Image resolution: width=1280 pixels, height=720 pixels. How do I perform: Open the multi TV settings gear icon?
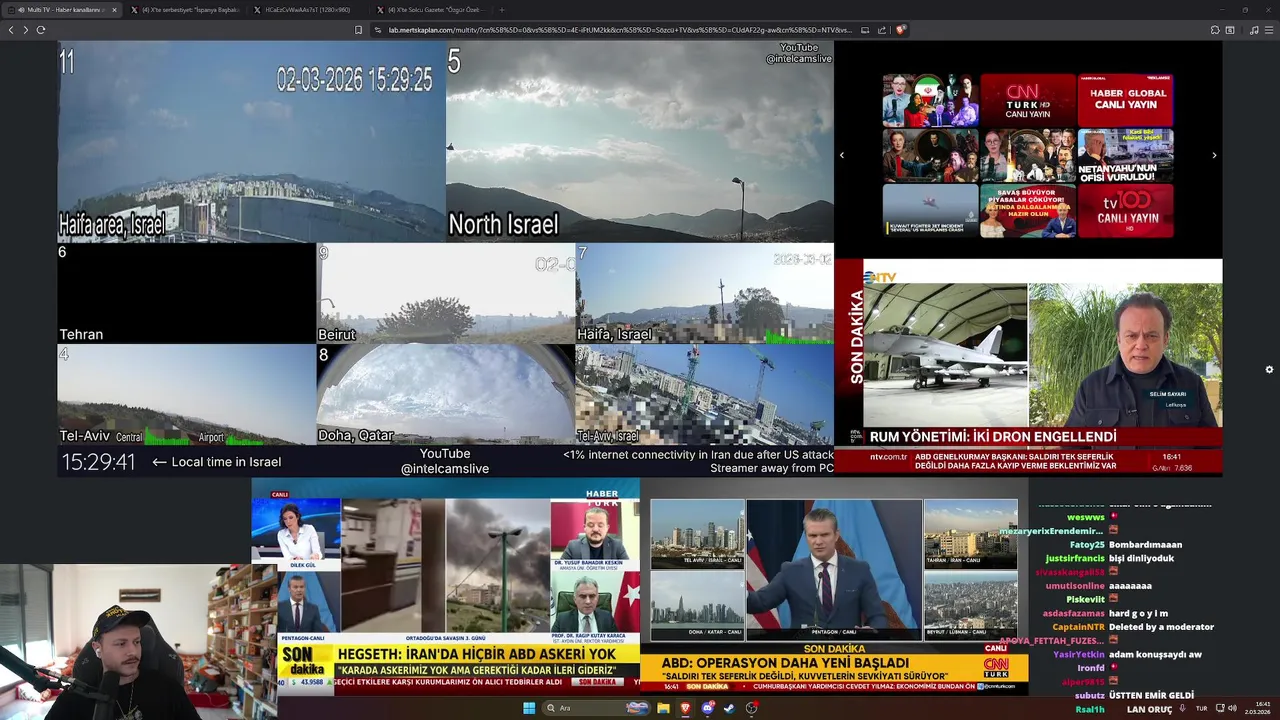[x=1269, y=369]
